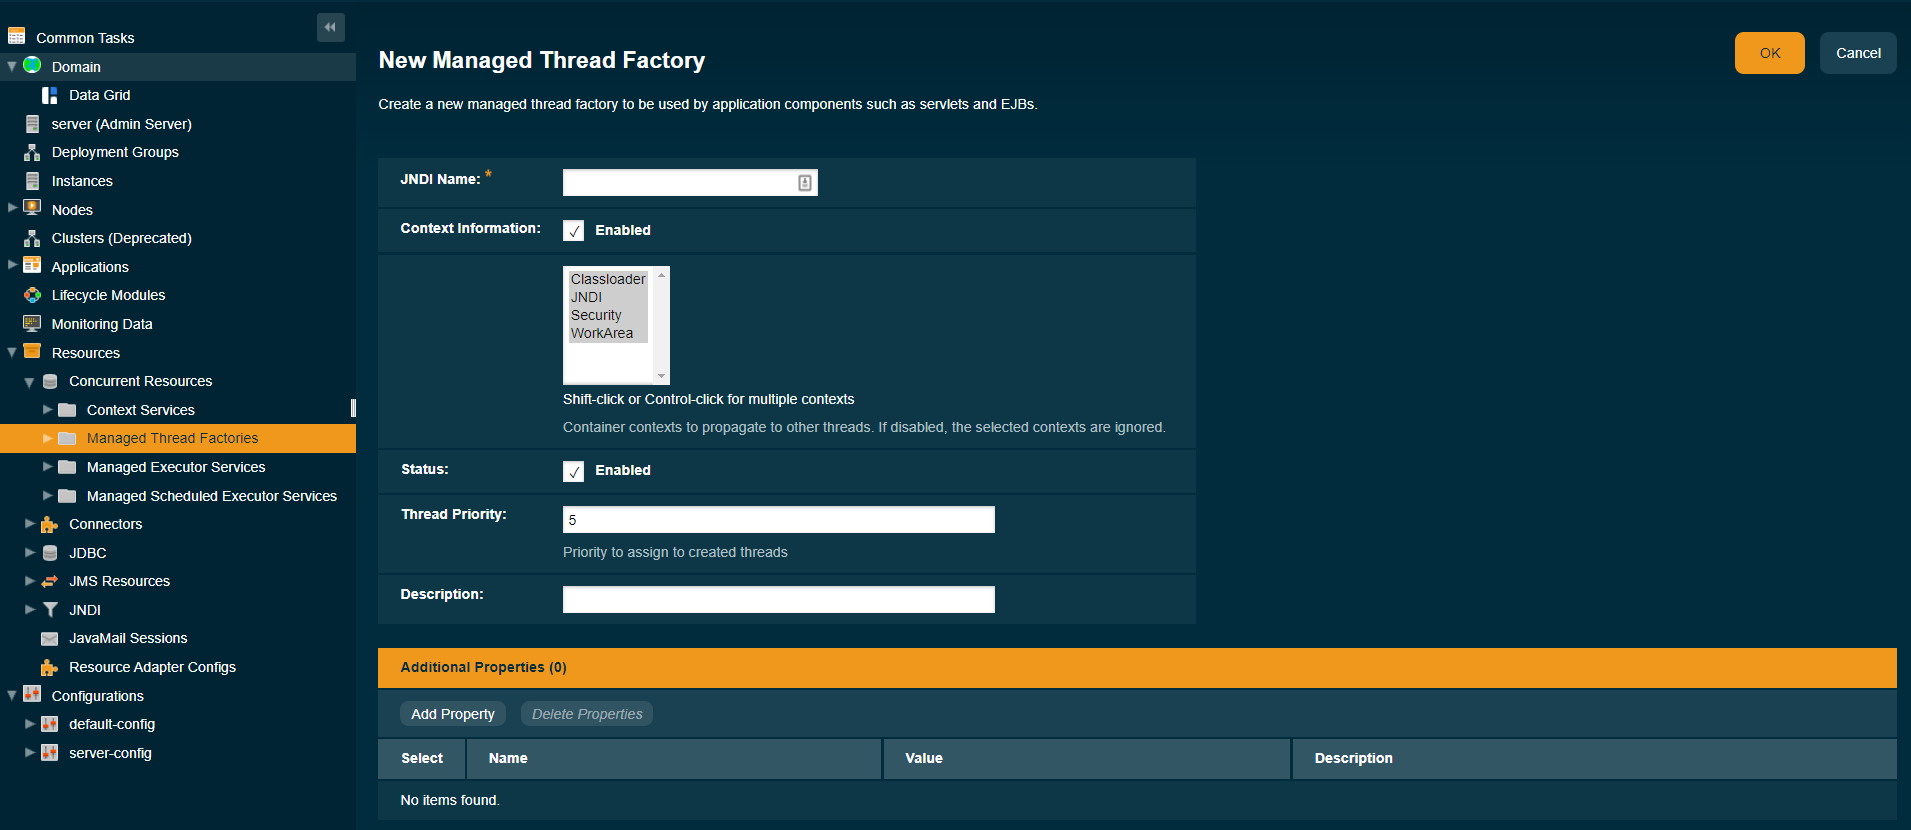Click the Deployment Groups icon
The width and height of the screenshot is (1911, 830).
point(32,152)
